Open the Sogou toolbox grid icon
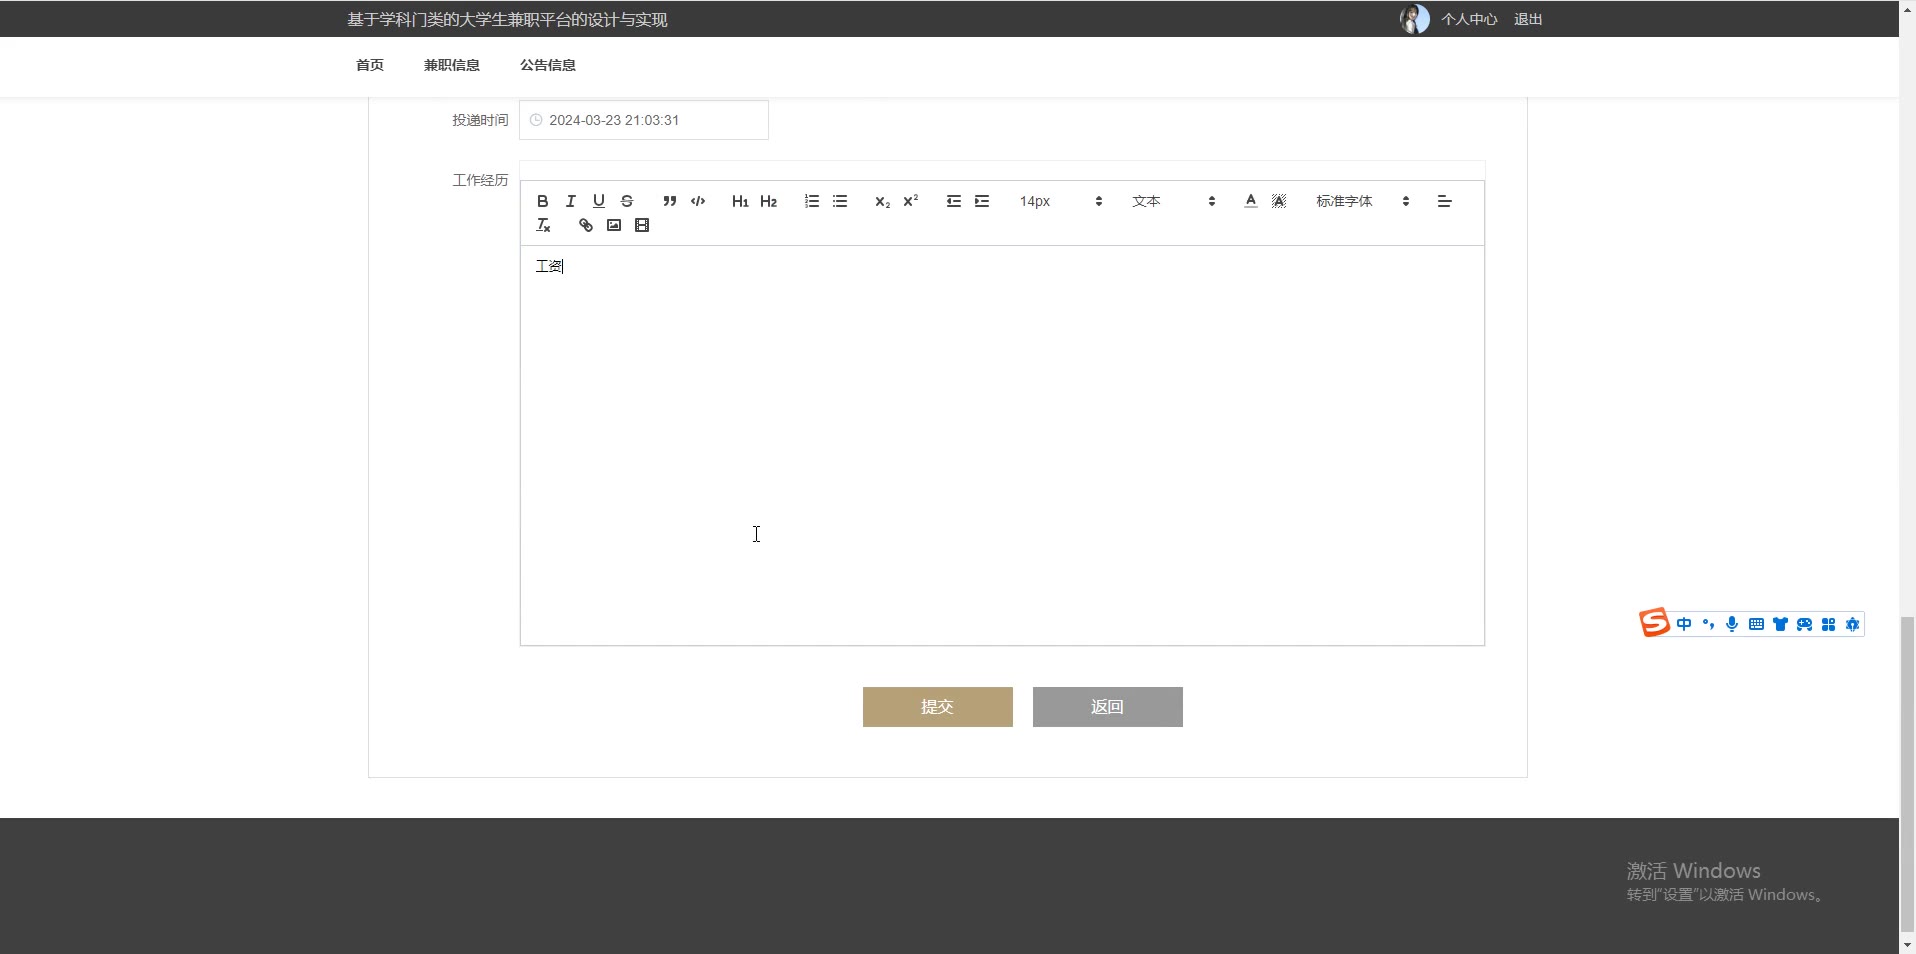 [1828, 624]
